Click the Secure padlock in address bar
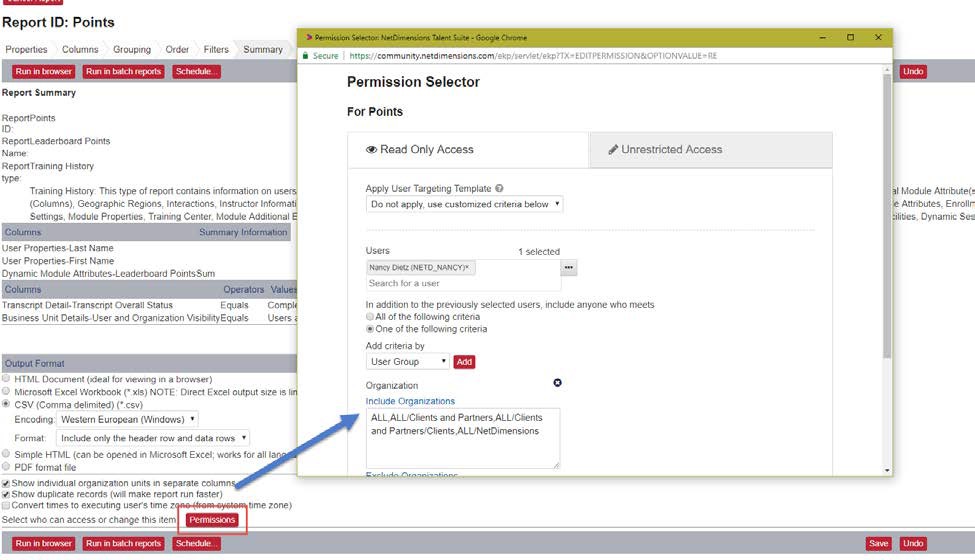 click(305, 55)
